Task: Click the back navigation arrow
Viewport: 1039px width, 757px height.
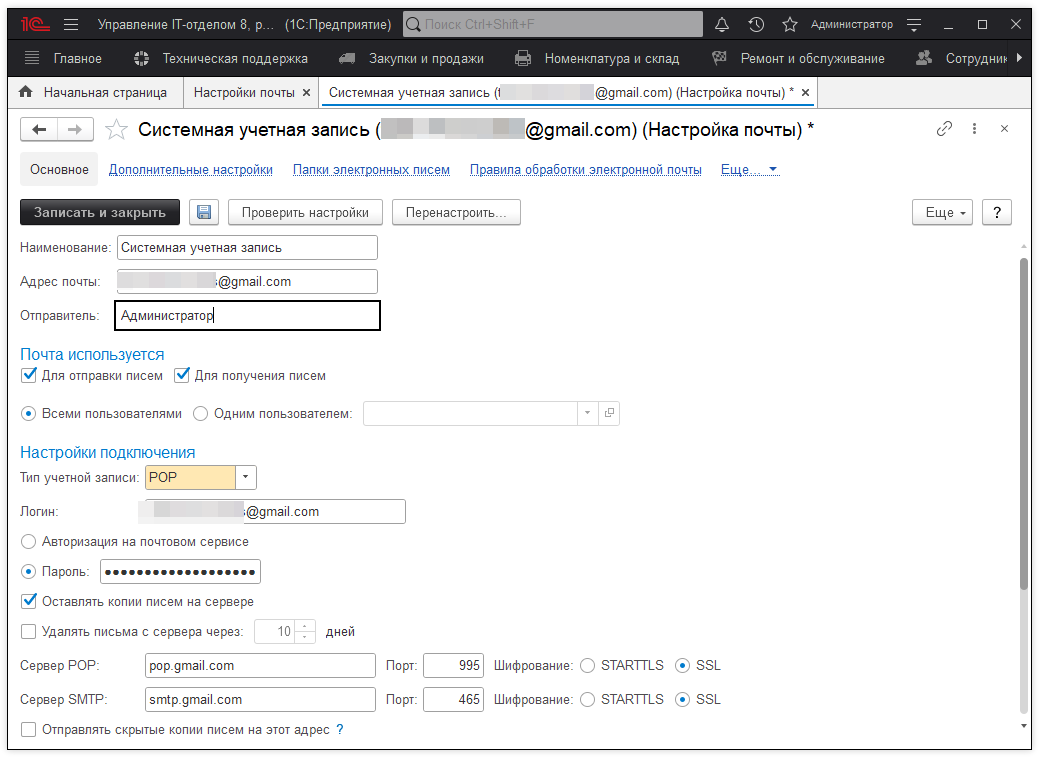Action: (x=39, y=129)
